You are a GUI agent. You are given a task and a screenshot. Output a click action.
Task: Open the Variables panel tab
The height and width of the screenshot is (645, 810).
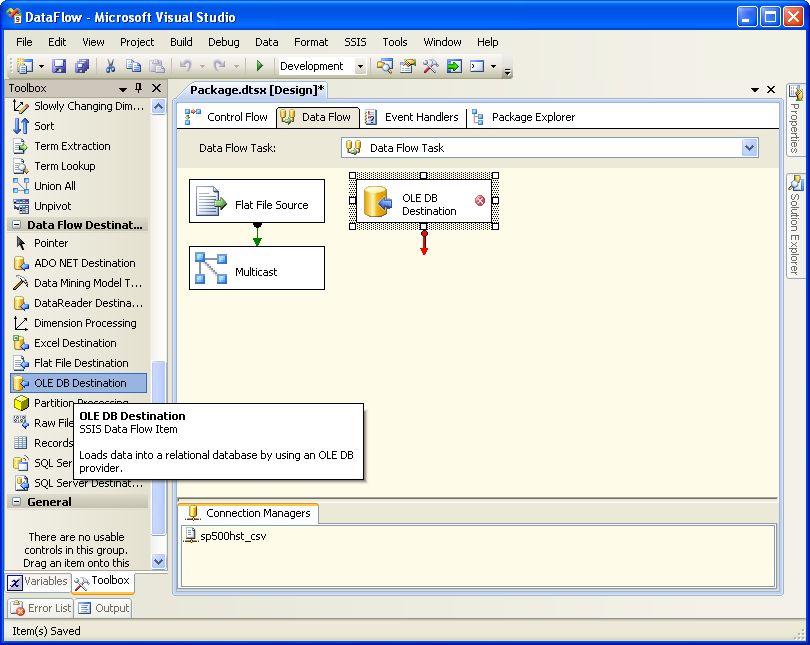(x=38, y=581)
